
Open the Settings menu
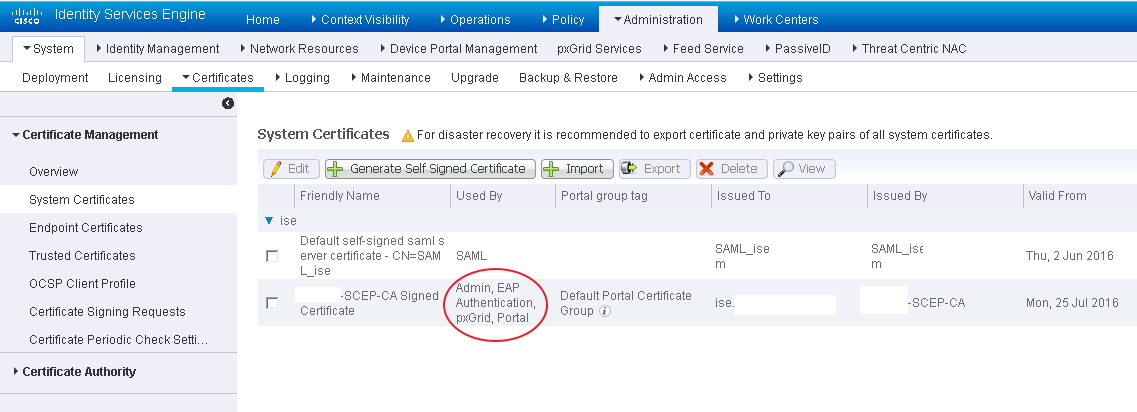(774, 78)
